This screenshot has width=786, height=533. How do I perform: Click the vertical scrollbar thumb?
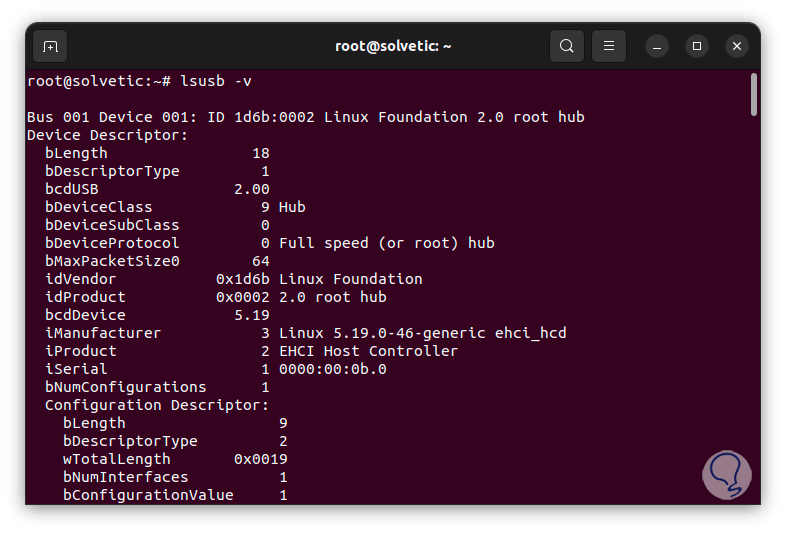[753, 95]
